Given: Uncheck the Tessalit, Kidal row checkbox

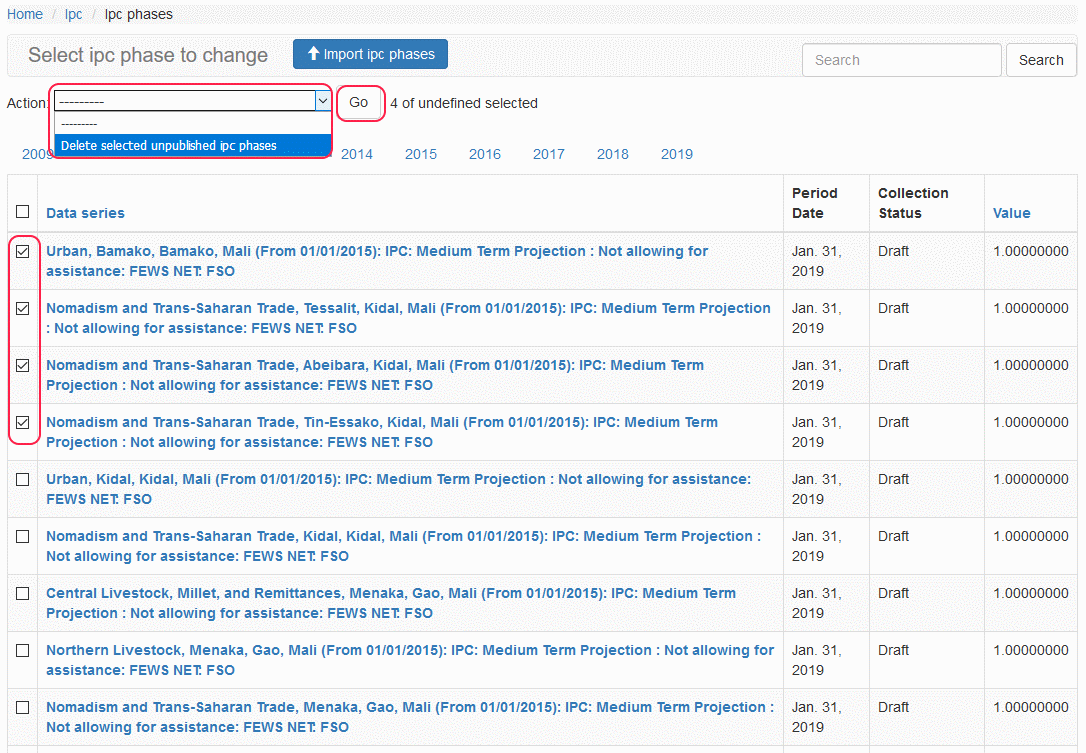Looking at the screenshot, I should coord(22,309).
